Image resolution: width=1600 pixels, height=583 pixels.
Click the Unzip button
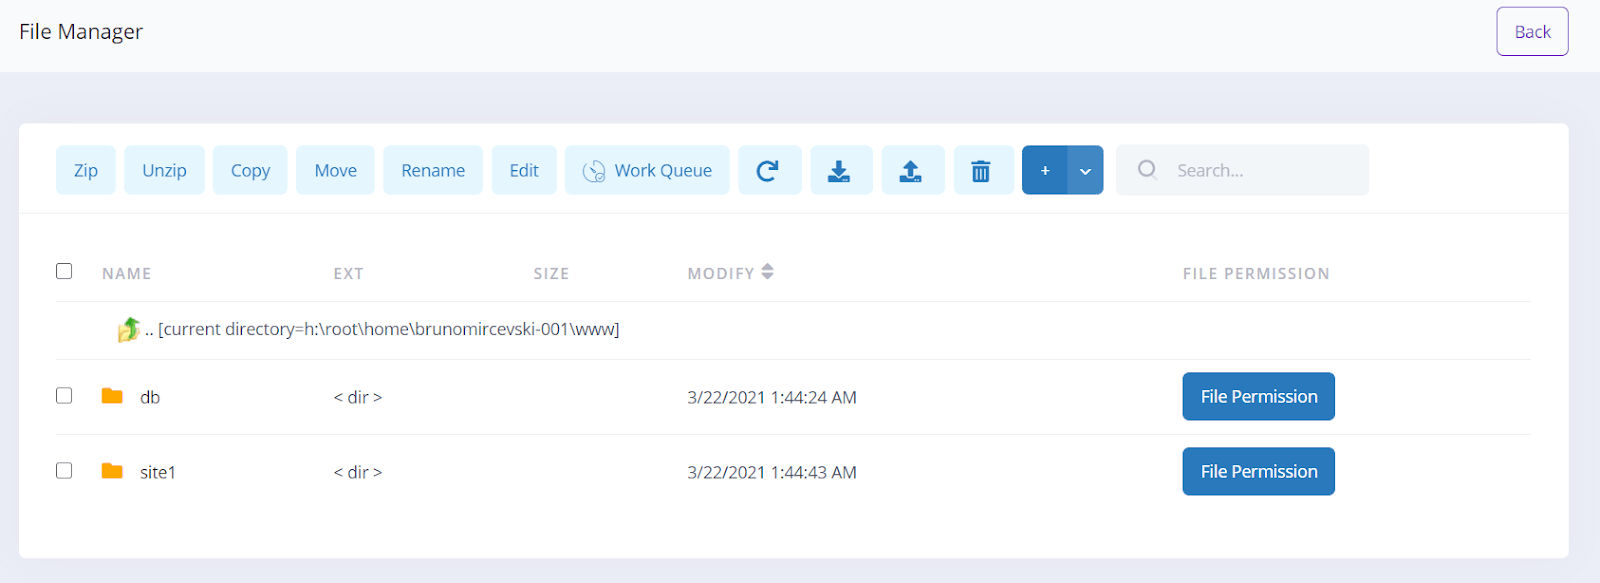164,170
